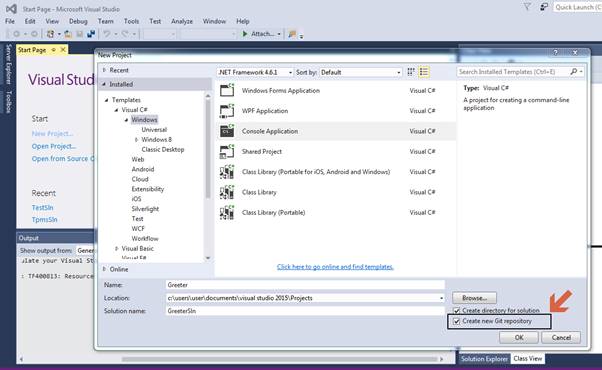Select the Android template category
The image size is (602, 370).
[143, 169]
